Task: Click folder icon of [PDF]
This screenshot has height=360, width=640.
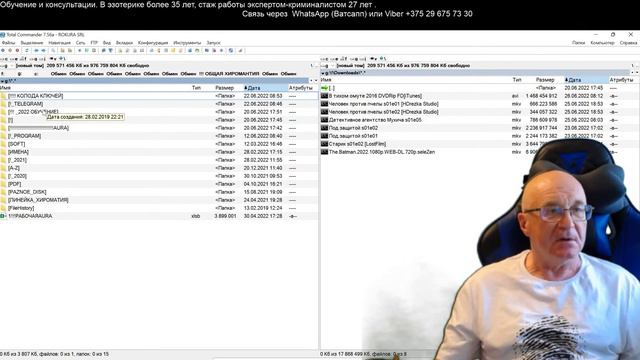Action: [x=4, y=184]
